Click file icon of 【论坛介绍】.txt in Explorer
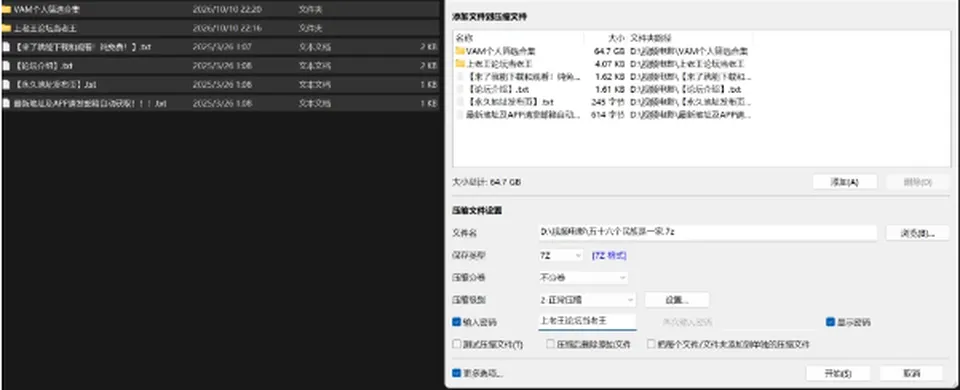The image size is (960, 390). (x=6, y=66)
